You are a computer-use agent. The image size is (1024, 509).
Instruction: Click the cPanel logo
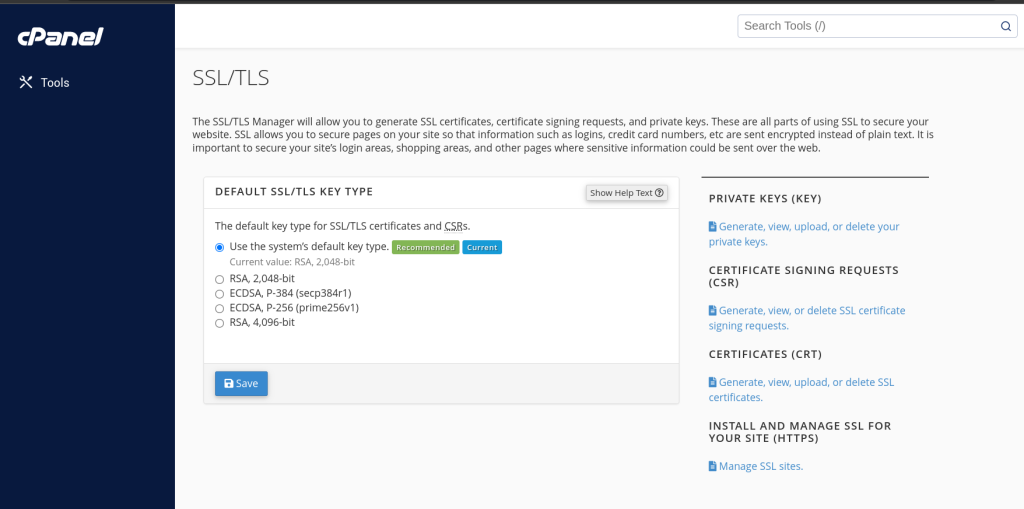coord(60,37)
